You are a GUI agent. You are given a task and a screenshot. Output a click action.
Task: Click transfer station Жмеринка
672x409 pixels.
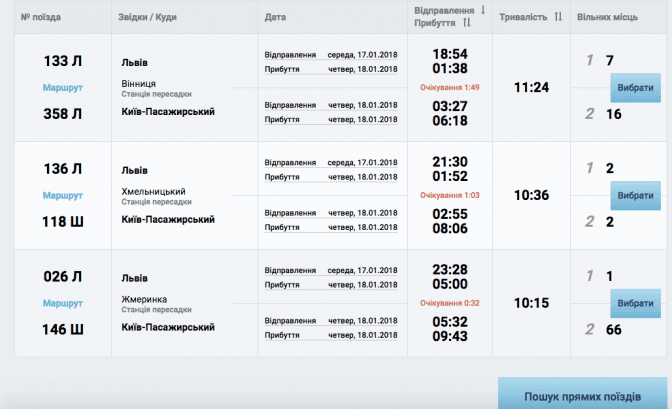click(x=144, y=299)
